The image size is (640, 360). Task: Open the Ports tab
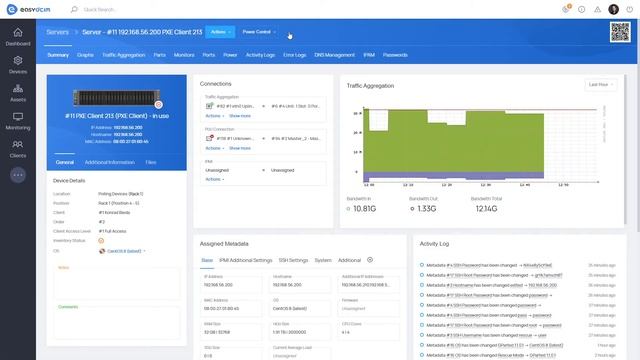point(209,55)
